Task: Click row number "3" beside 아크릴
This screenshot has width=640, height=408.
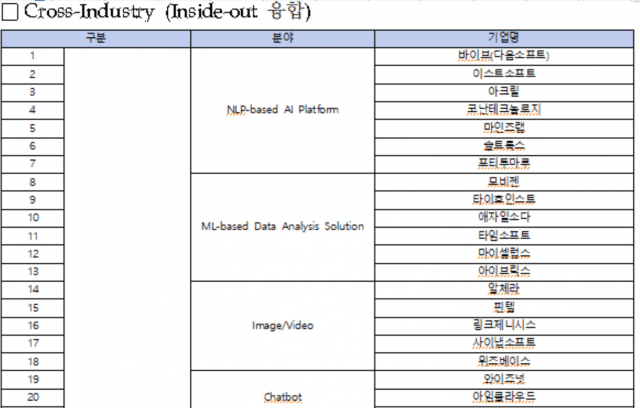Action: (x=33, y=92)
